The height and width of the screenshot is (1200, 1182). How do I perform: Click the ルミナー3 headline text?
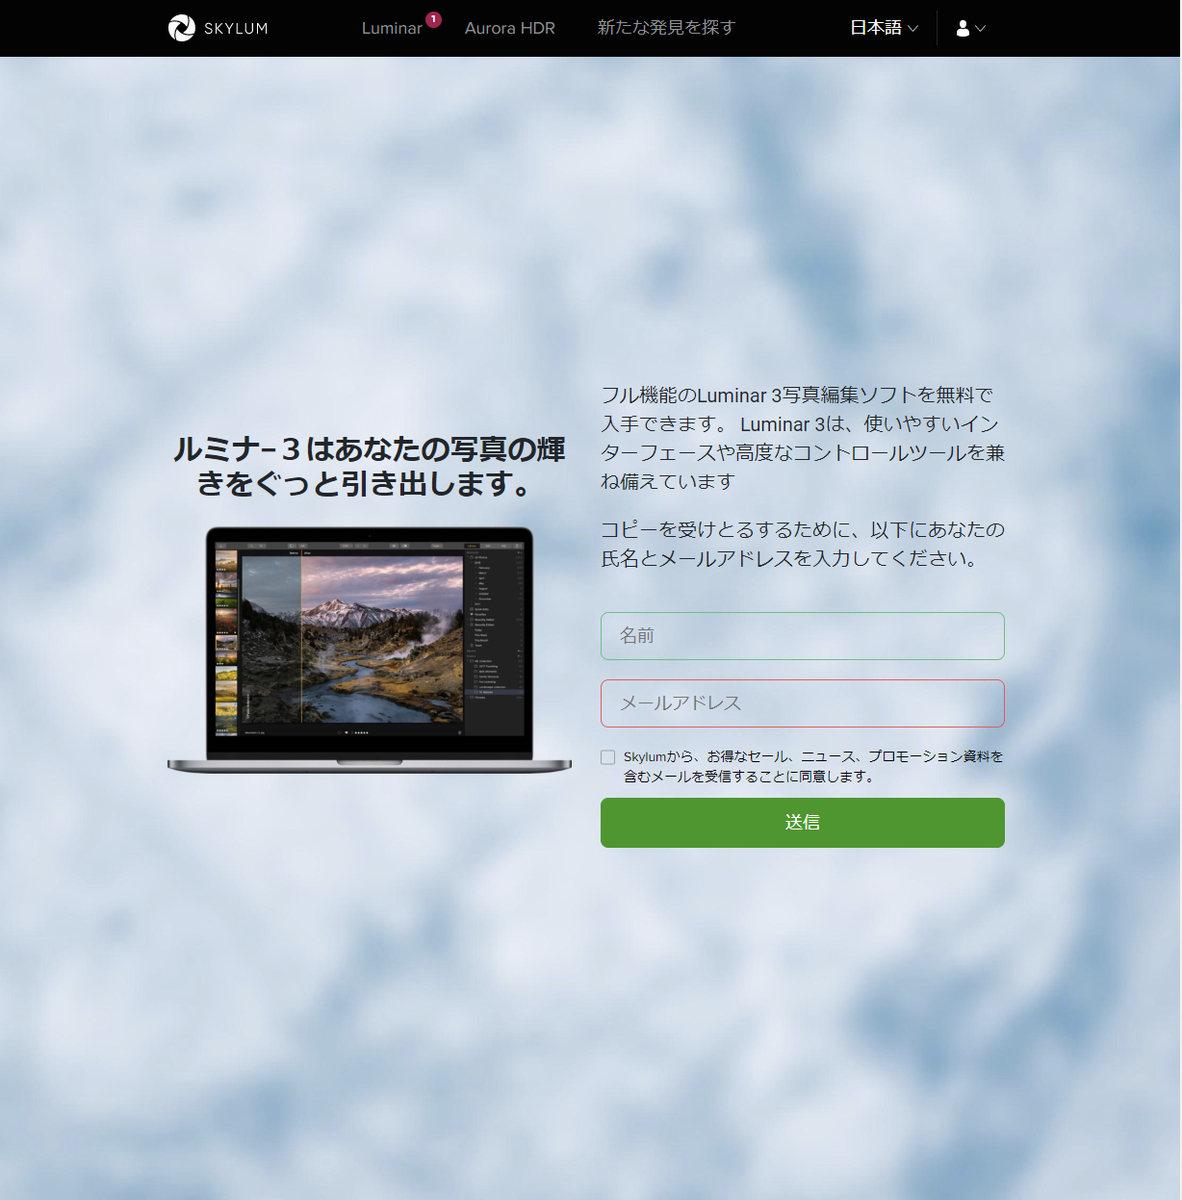click(x=369, y=466)
